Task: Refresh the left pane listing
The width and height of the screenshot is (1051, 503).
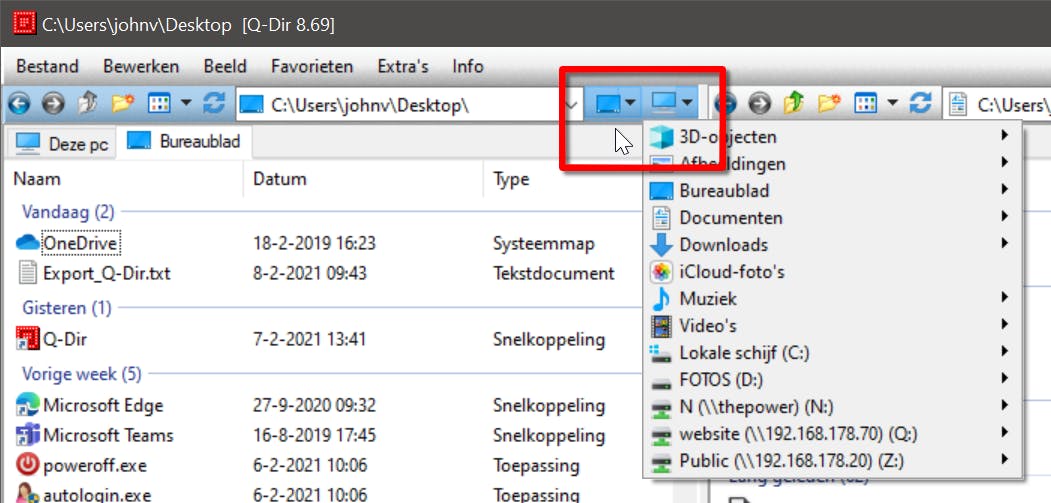Action: [x=214, y=104]
